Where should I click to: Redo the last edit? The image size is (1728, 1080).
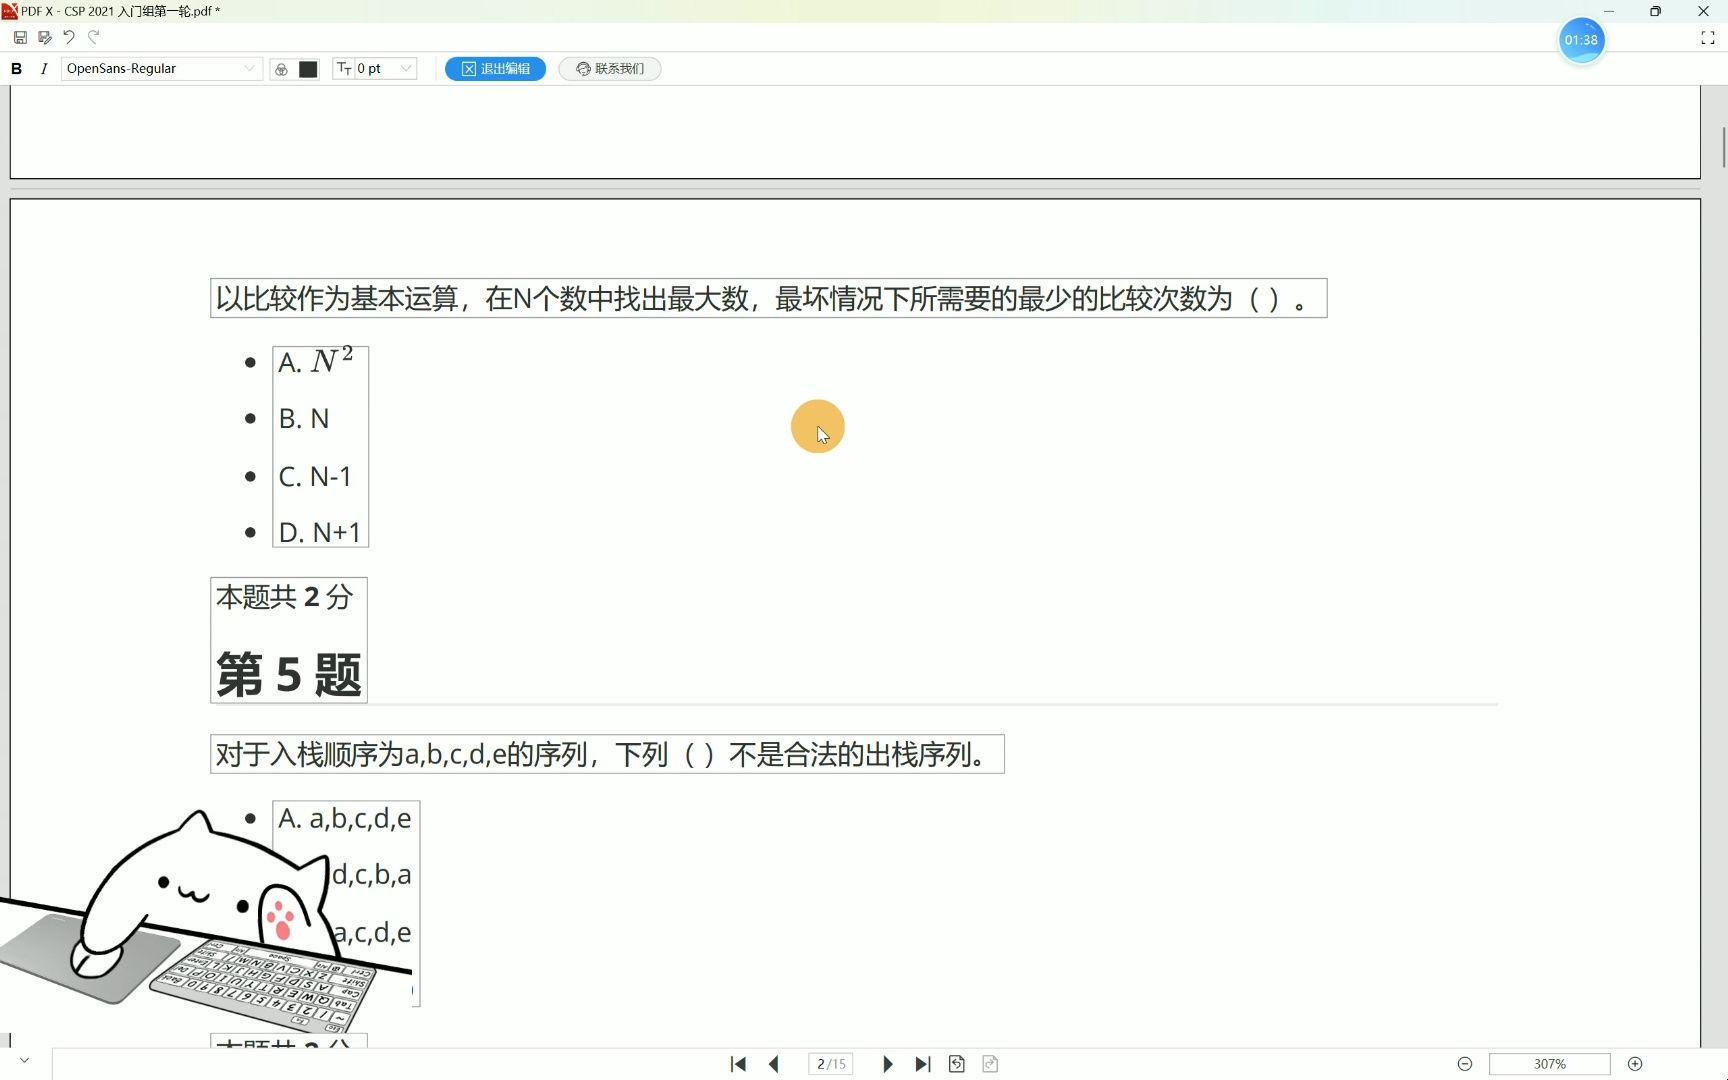pos(93,37)
